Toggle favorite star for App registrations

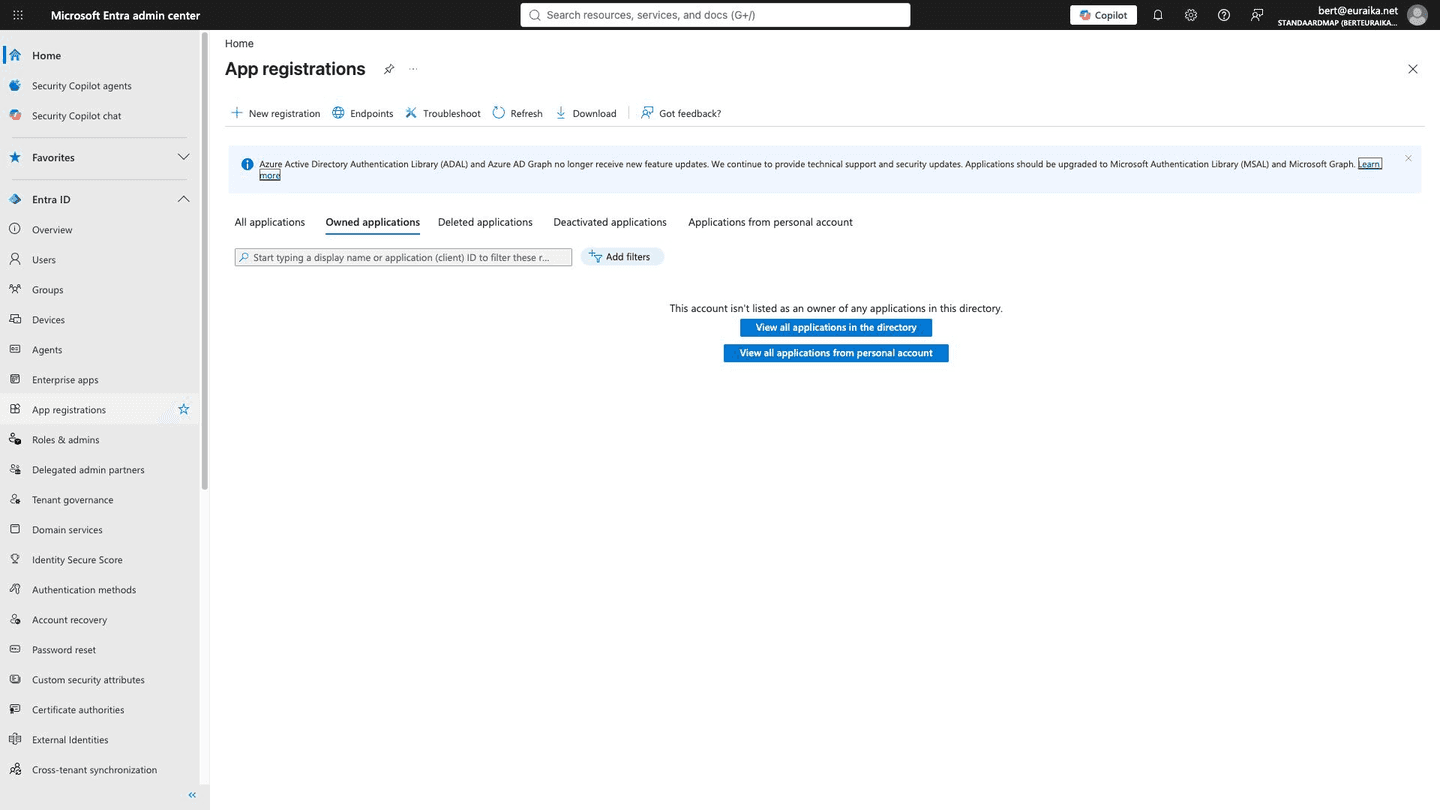183,410
